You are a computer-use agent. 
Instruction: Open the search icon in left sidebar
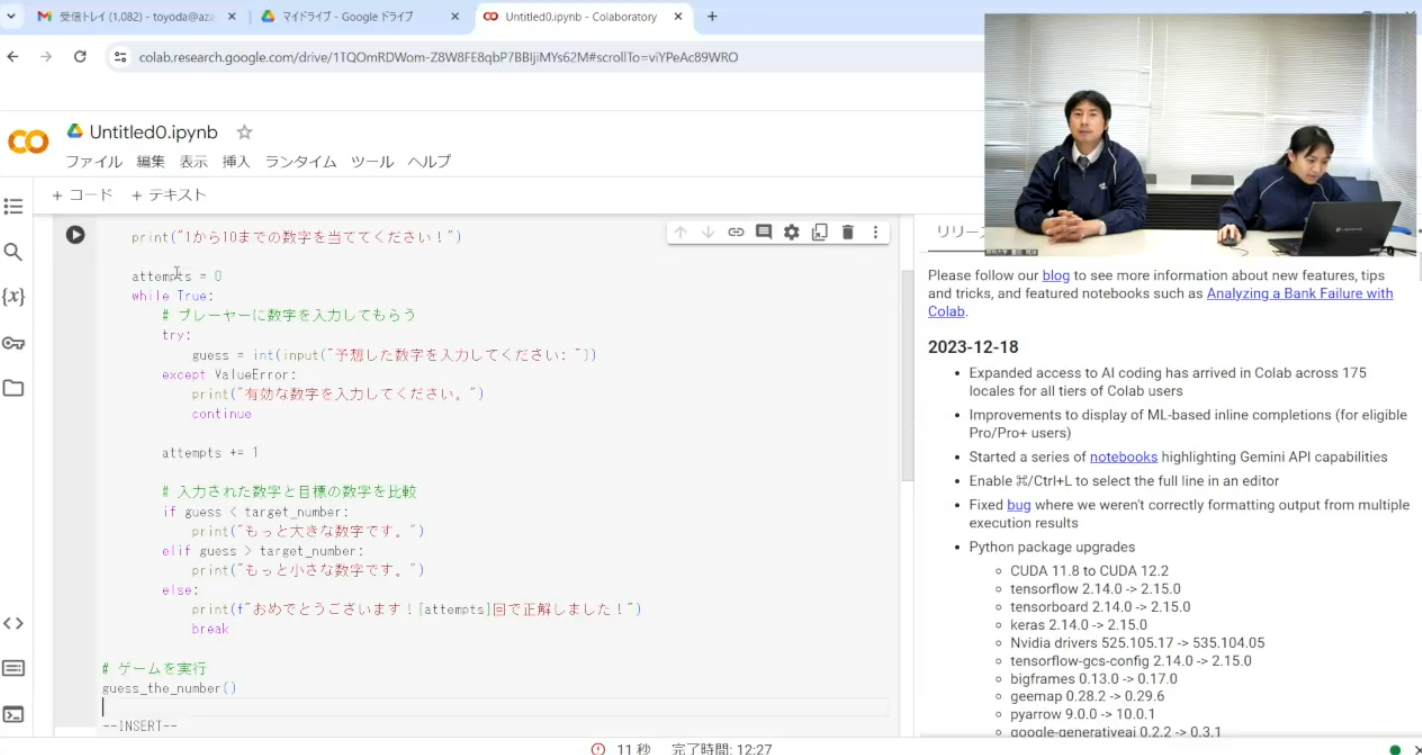(13, 252)
